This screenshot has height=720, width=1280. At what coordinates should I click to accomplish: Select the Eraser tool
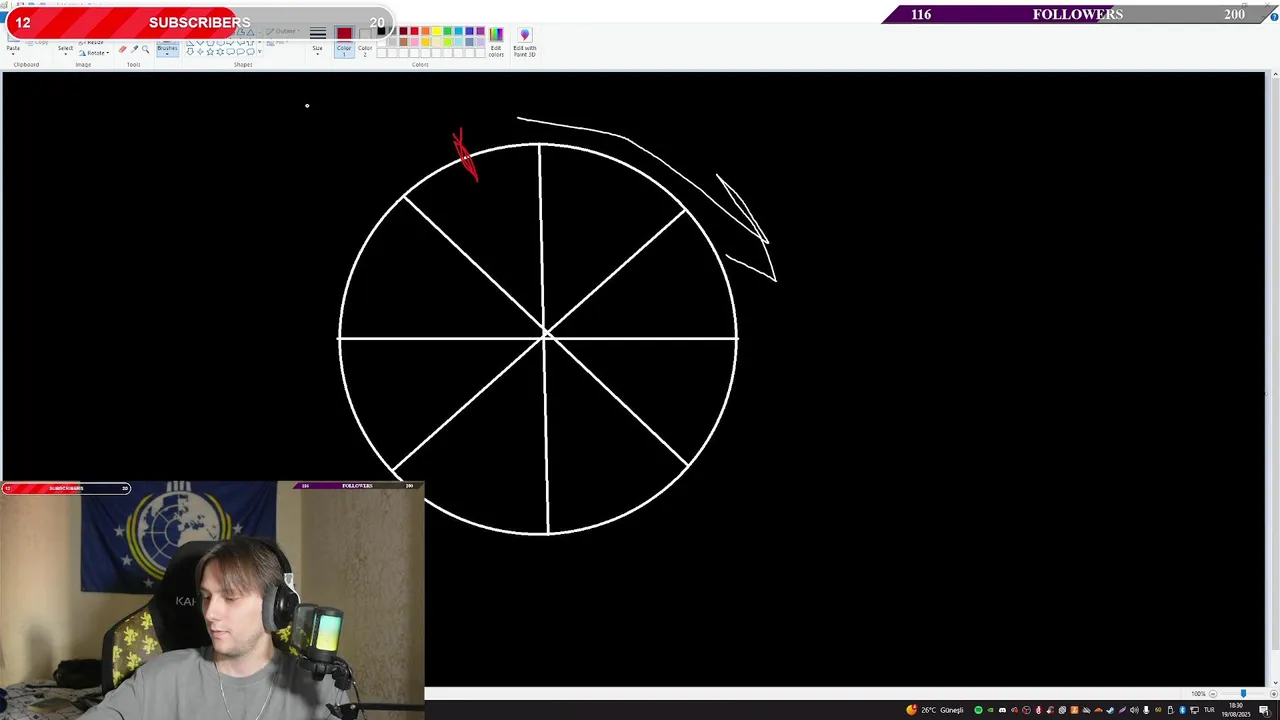[122, 49]
